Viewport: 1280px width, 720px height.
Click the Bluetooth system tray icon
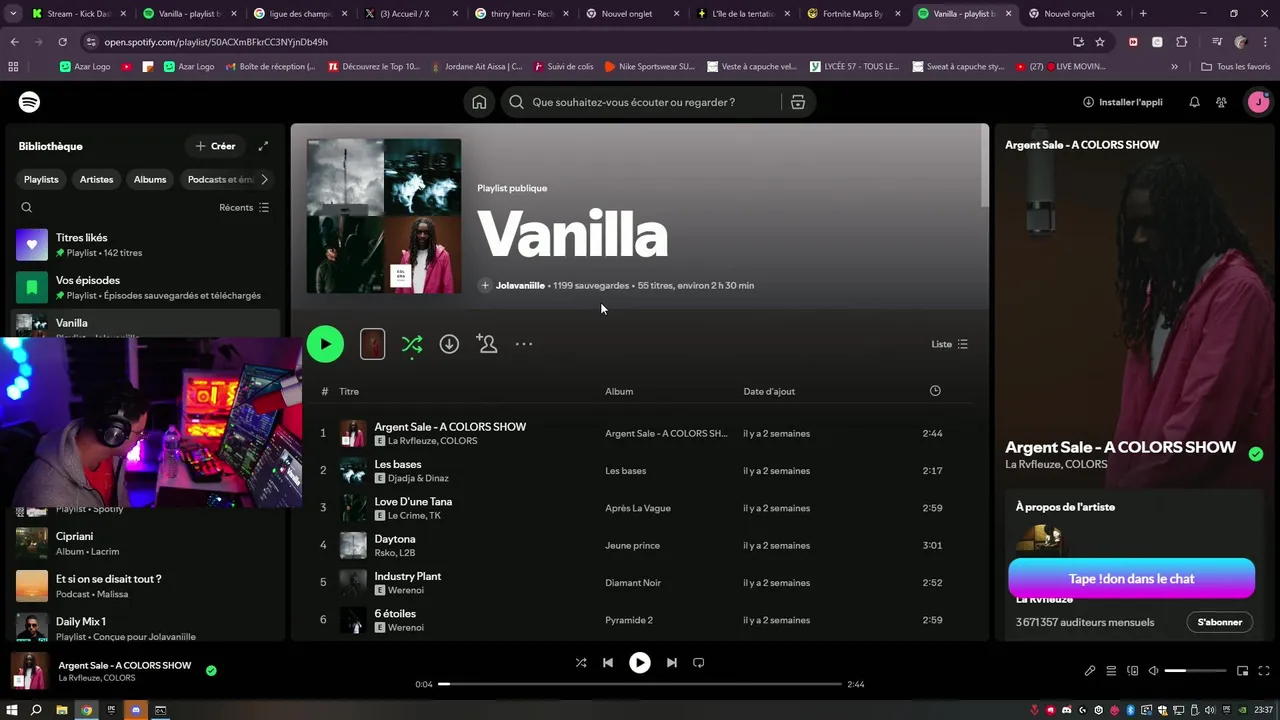[1130, 710]
